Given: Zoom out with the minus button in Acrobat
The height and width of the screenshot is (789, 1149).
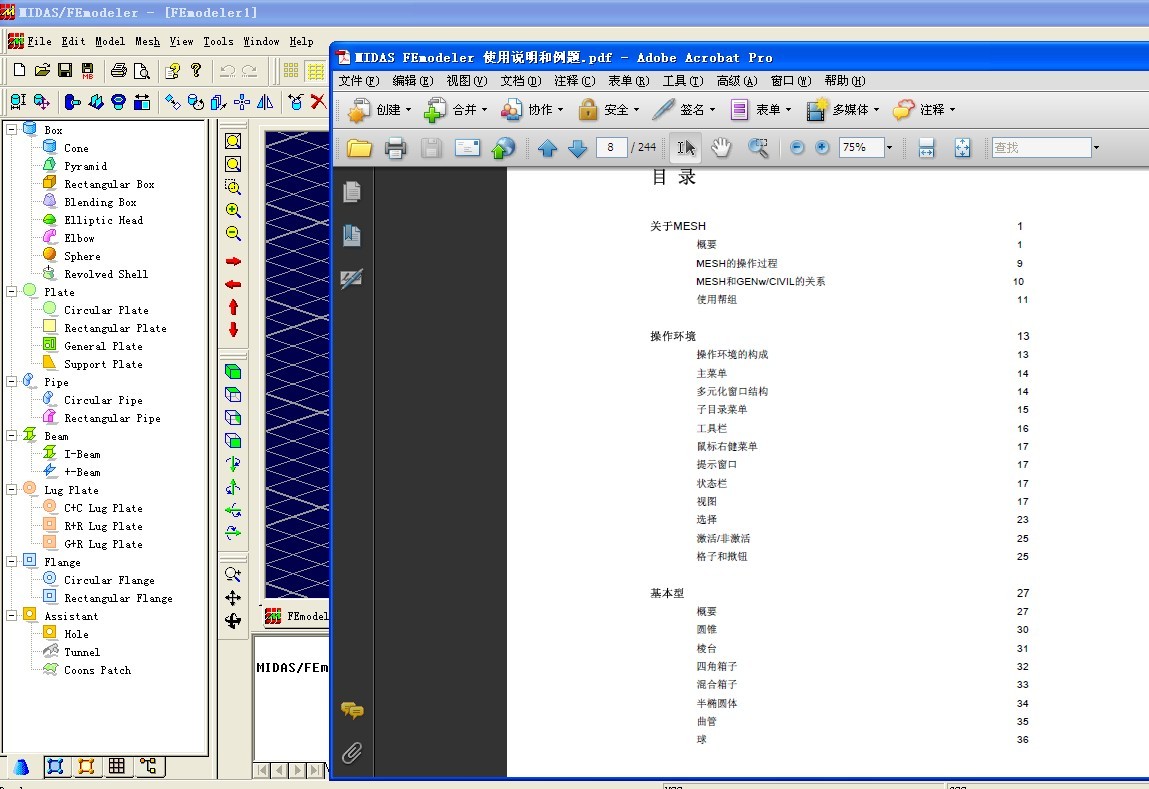Looking at the screenshot, I should [x=797, y=148].
